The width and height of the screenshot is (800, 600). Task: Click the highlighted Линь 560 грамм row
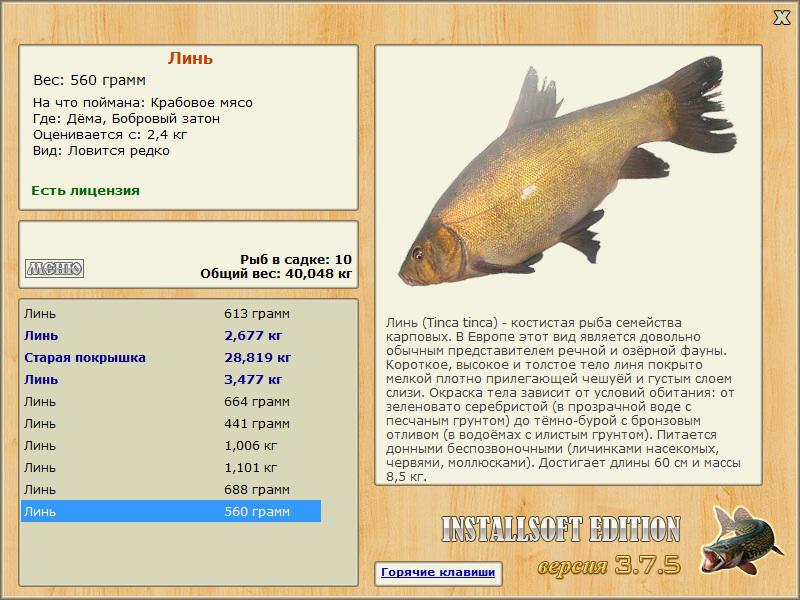pos(171,511)
